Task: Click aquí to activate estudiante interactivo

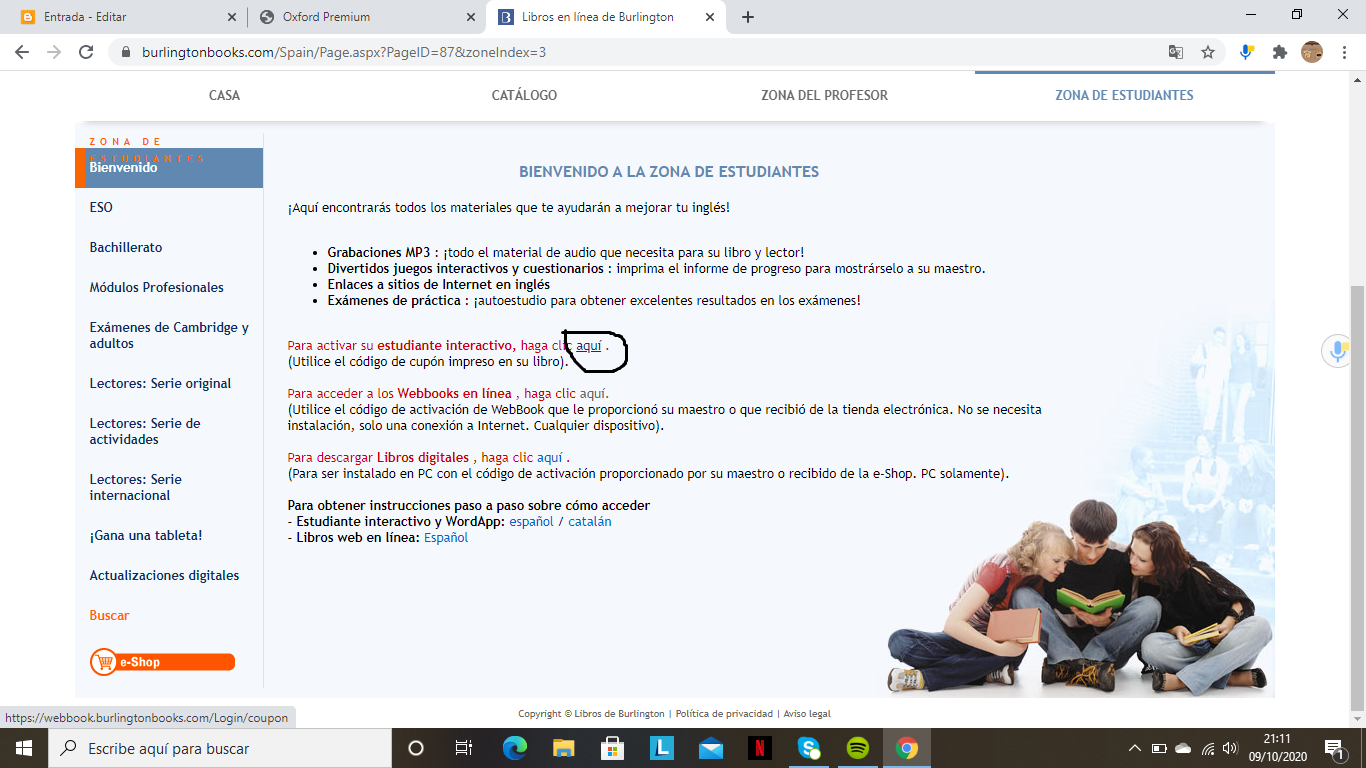Action: [x=589, y=345]
